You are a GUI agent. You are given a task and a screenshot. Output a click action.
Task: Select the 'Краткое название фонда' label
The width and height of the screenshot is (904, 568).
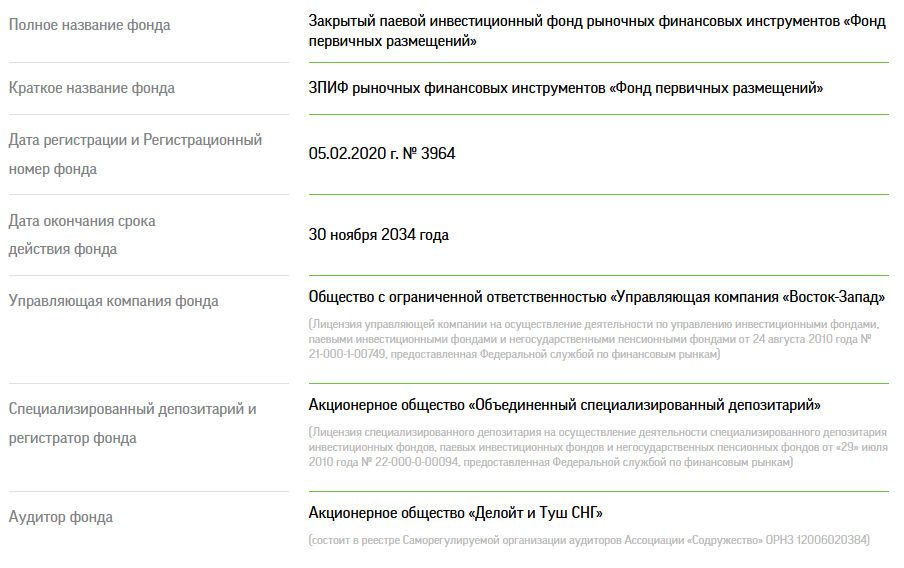click(92, 88)
